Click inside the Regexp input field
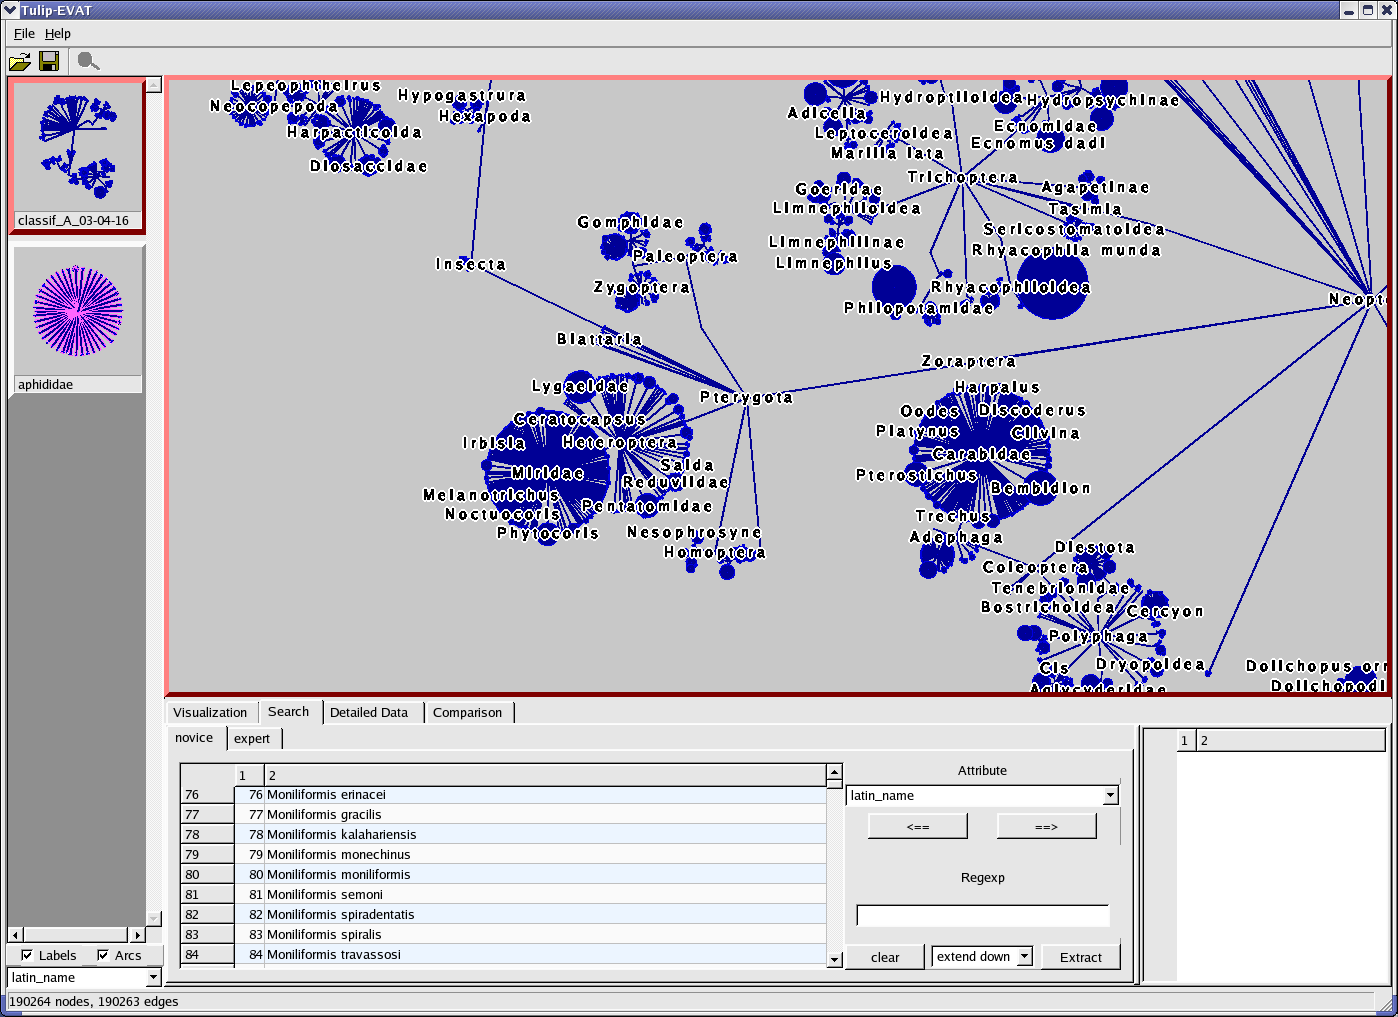 982,916
